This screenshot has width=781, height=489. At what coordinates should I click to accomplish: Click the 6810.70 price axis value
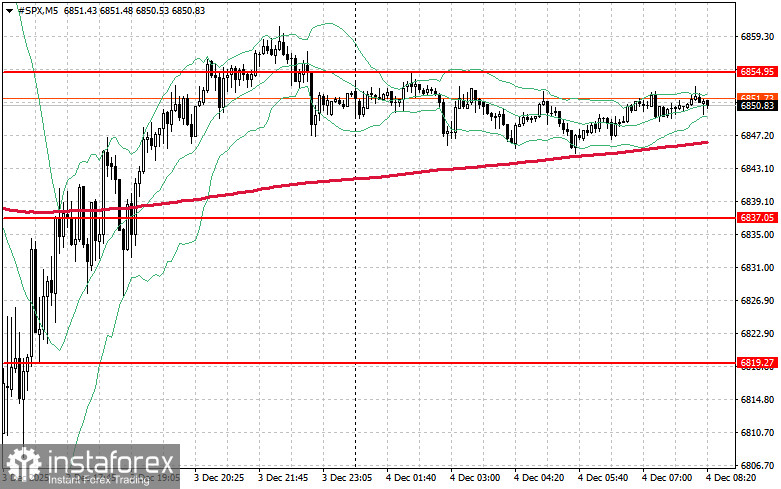click(757, 433)
